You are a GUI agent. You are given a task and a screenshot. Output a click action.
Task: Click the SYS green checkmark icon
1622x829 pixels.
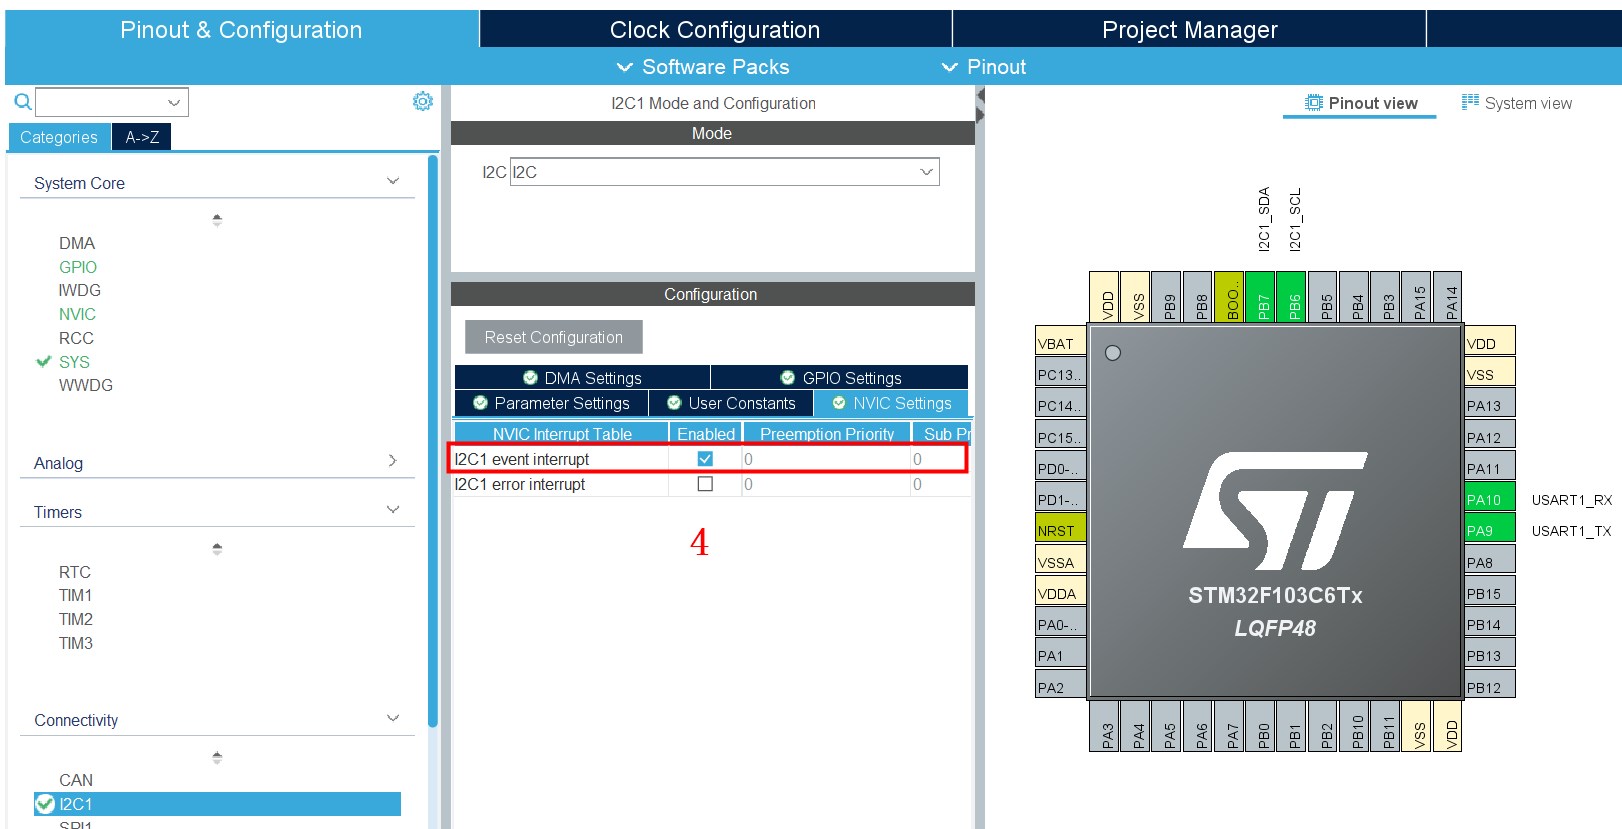coord(43,361)
